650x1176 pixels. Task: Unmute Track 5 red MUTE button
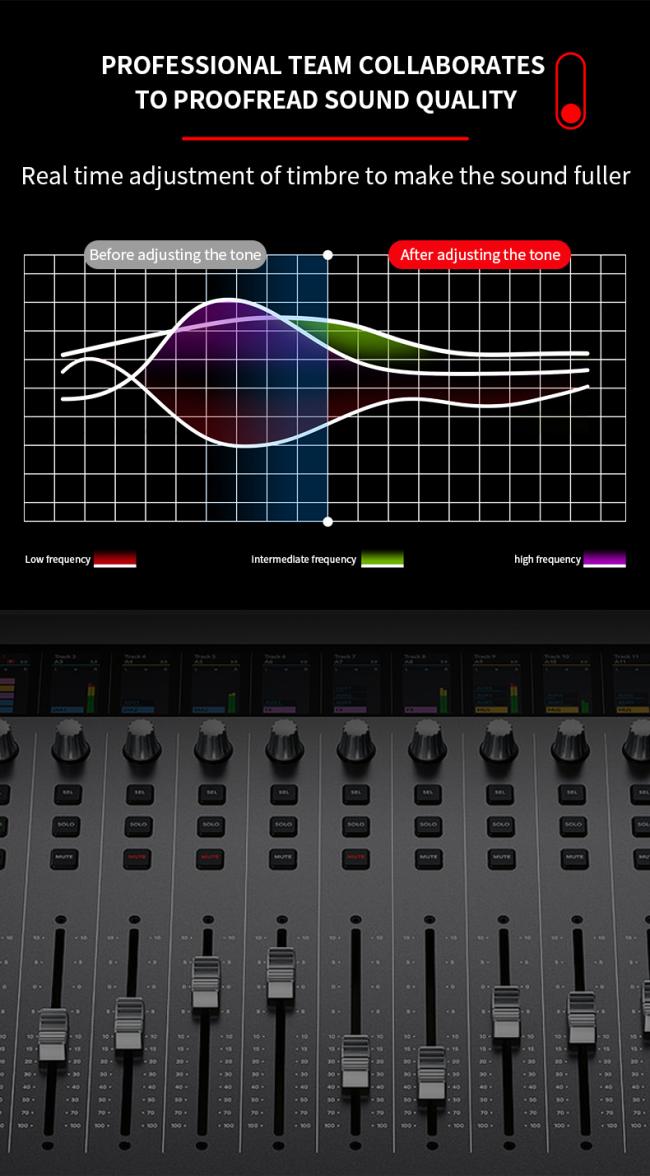pos(211,857)
